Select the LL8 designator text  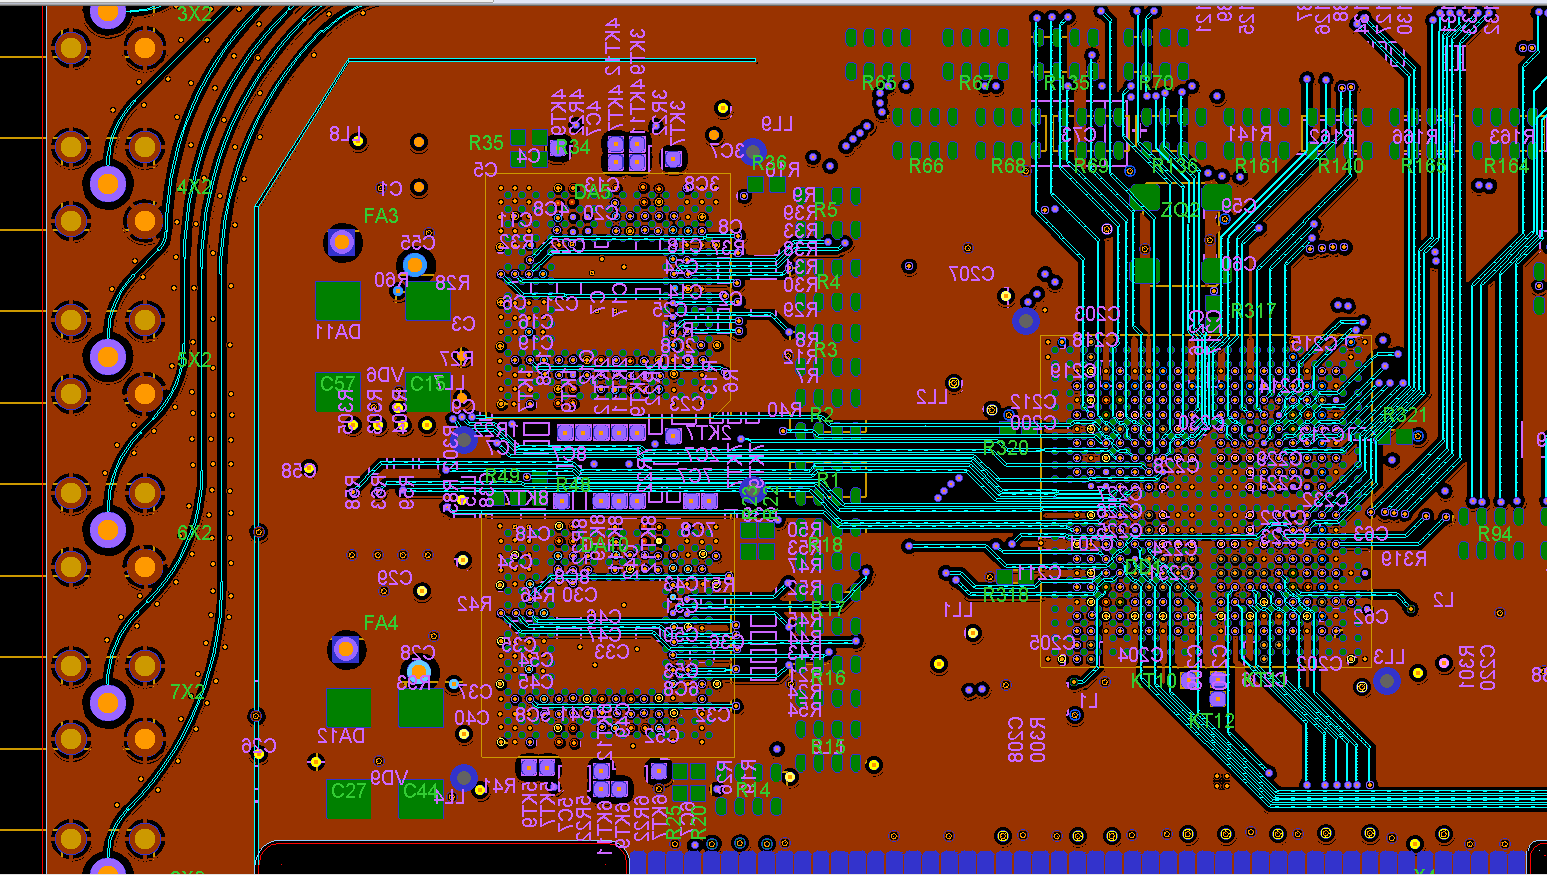[346, 134]
